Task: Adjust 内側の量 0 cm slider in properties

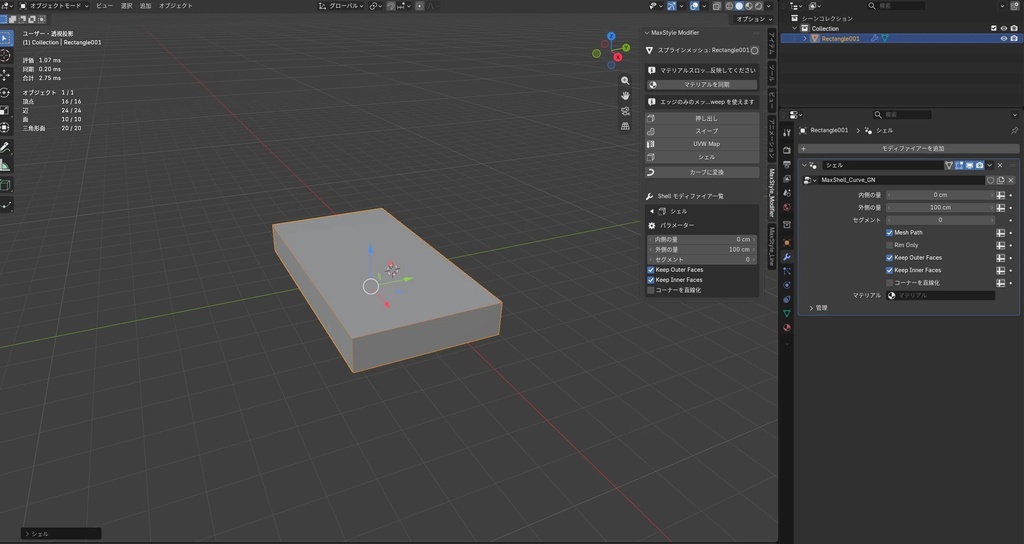Action: (940, 195)
